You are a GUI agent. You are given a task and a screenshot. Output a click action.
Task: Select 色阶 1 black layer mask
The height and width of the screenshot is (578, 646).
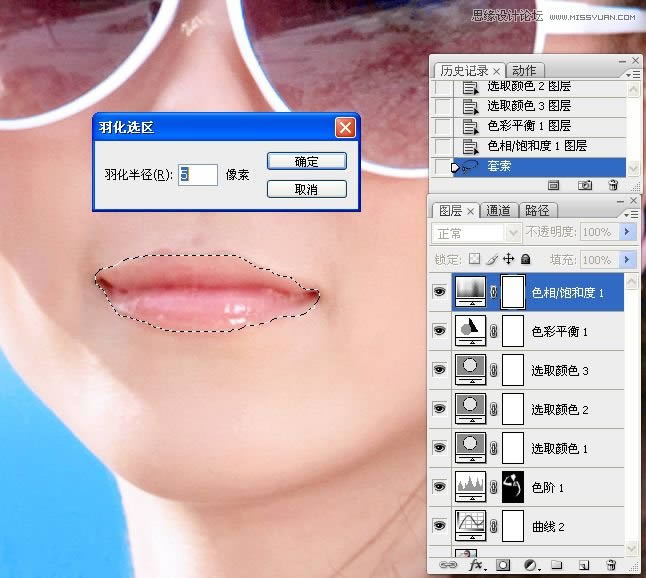pos(513,487)
